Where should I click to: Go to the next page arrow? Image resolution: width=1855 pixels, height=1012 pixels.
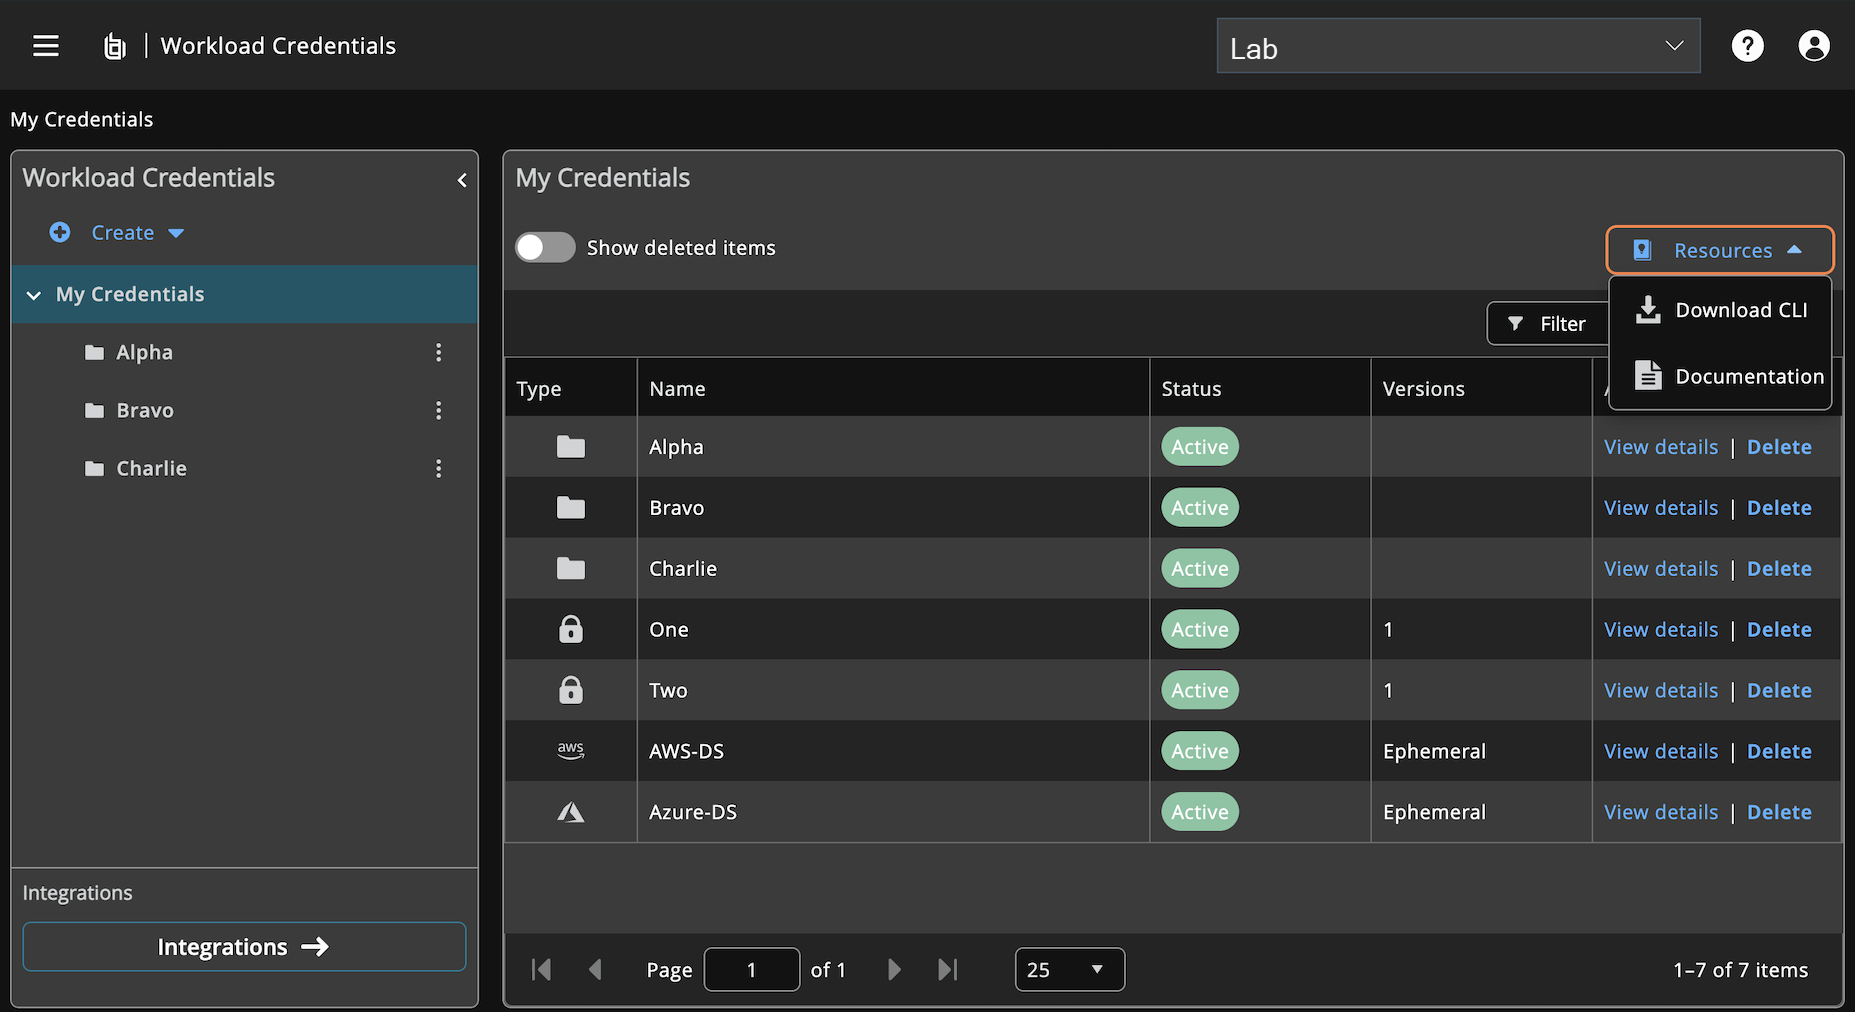click(894, 969)
